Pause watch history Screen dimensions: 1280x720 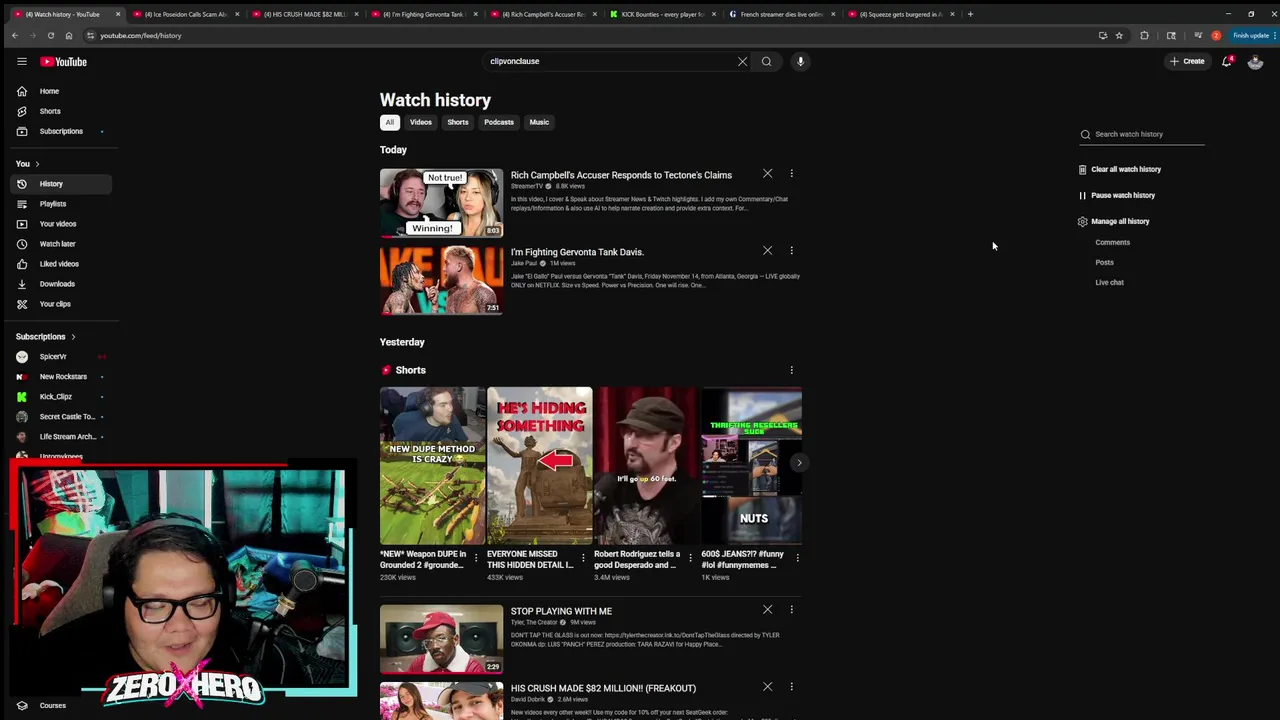tap(1116, 195)
